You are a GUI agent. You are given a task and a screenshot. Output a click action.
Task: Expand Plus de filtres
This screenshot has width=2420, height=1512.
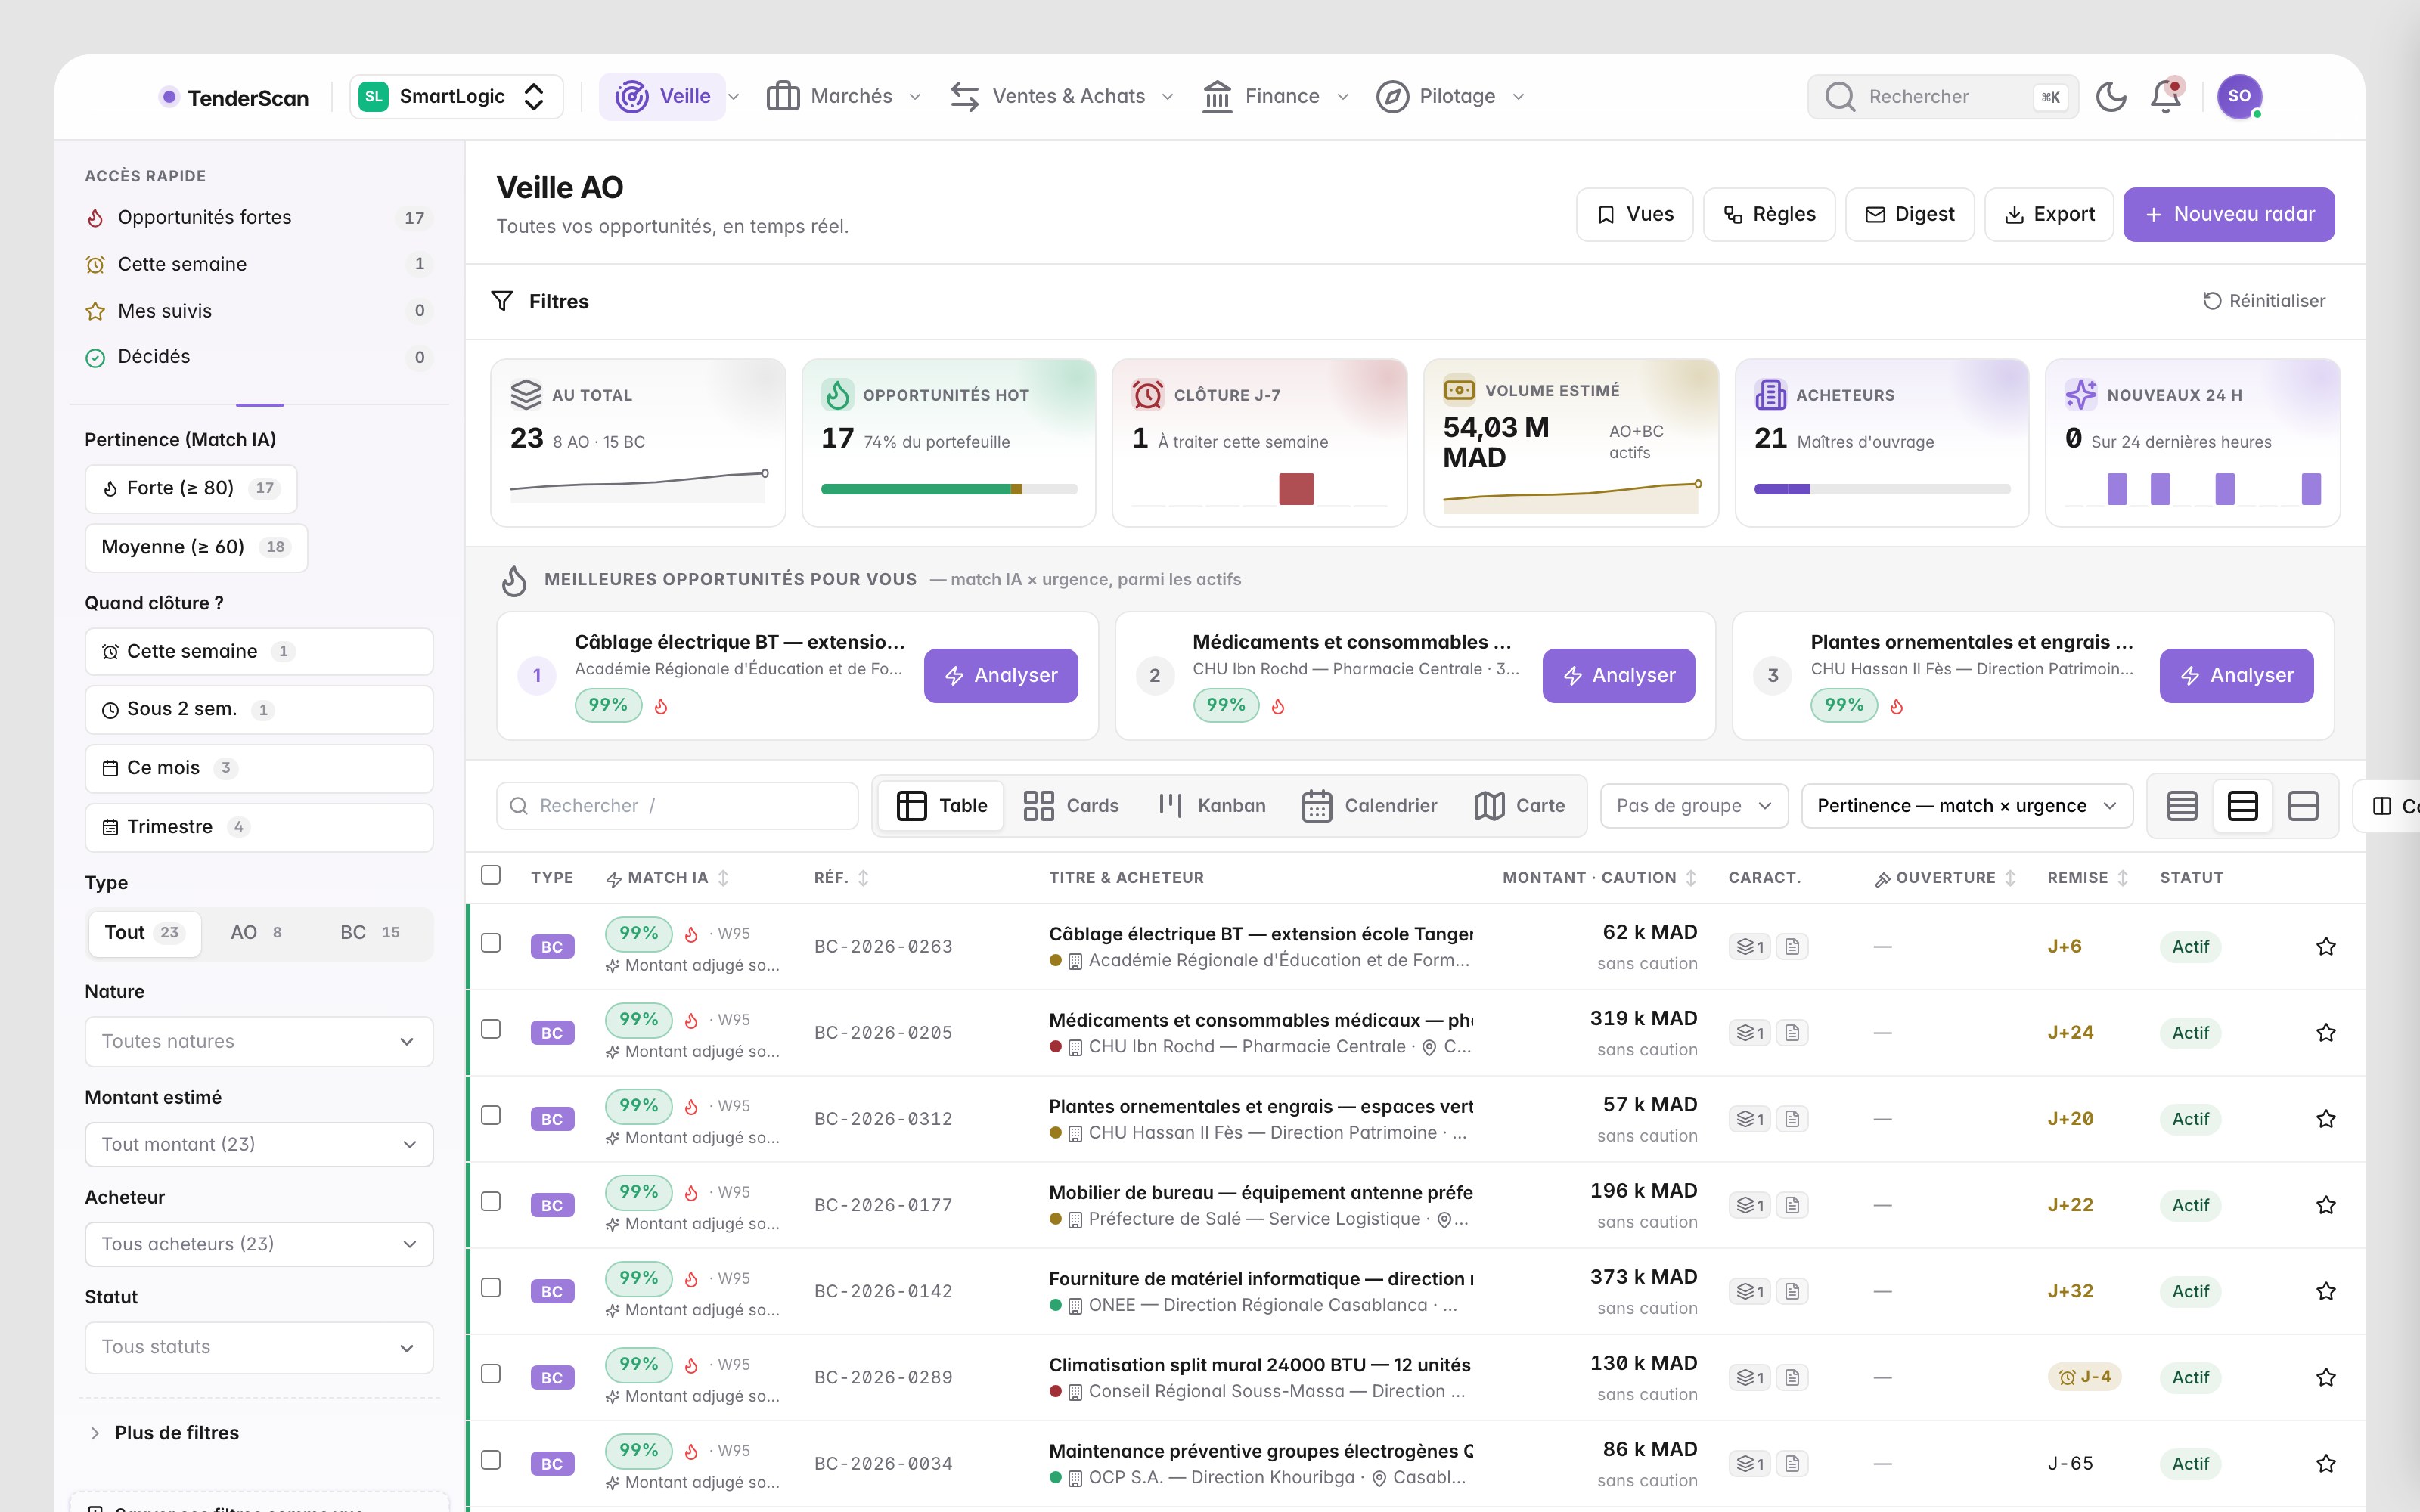point(165,1433)
